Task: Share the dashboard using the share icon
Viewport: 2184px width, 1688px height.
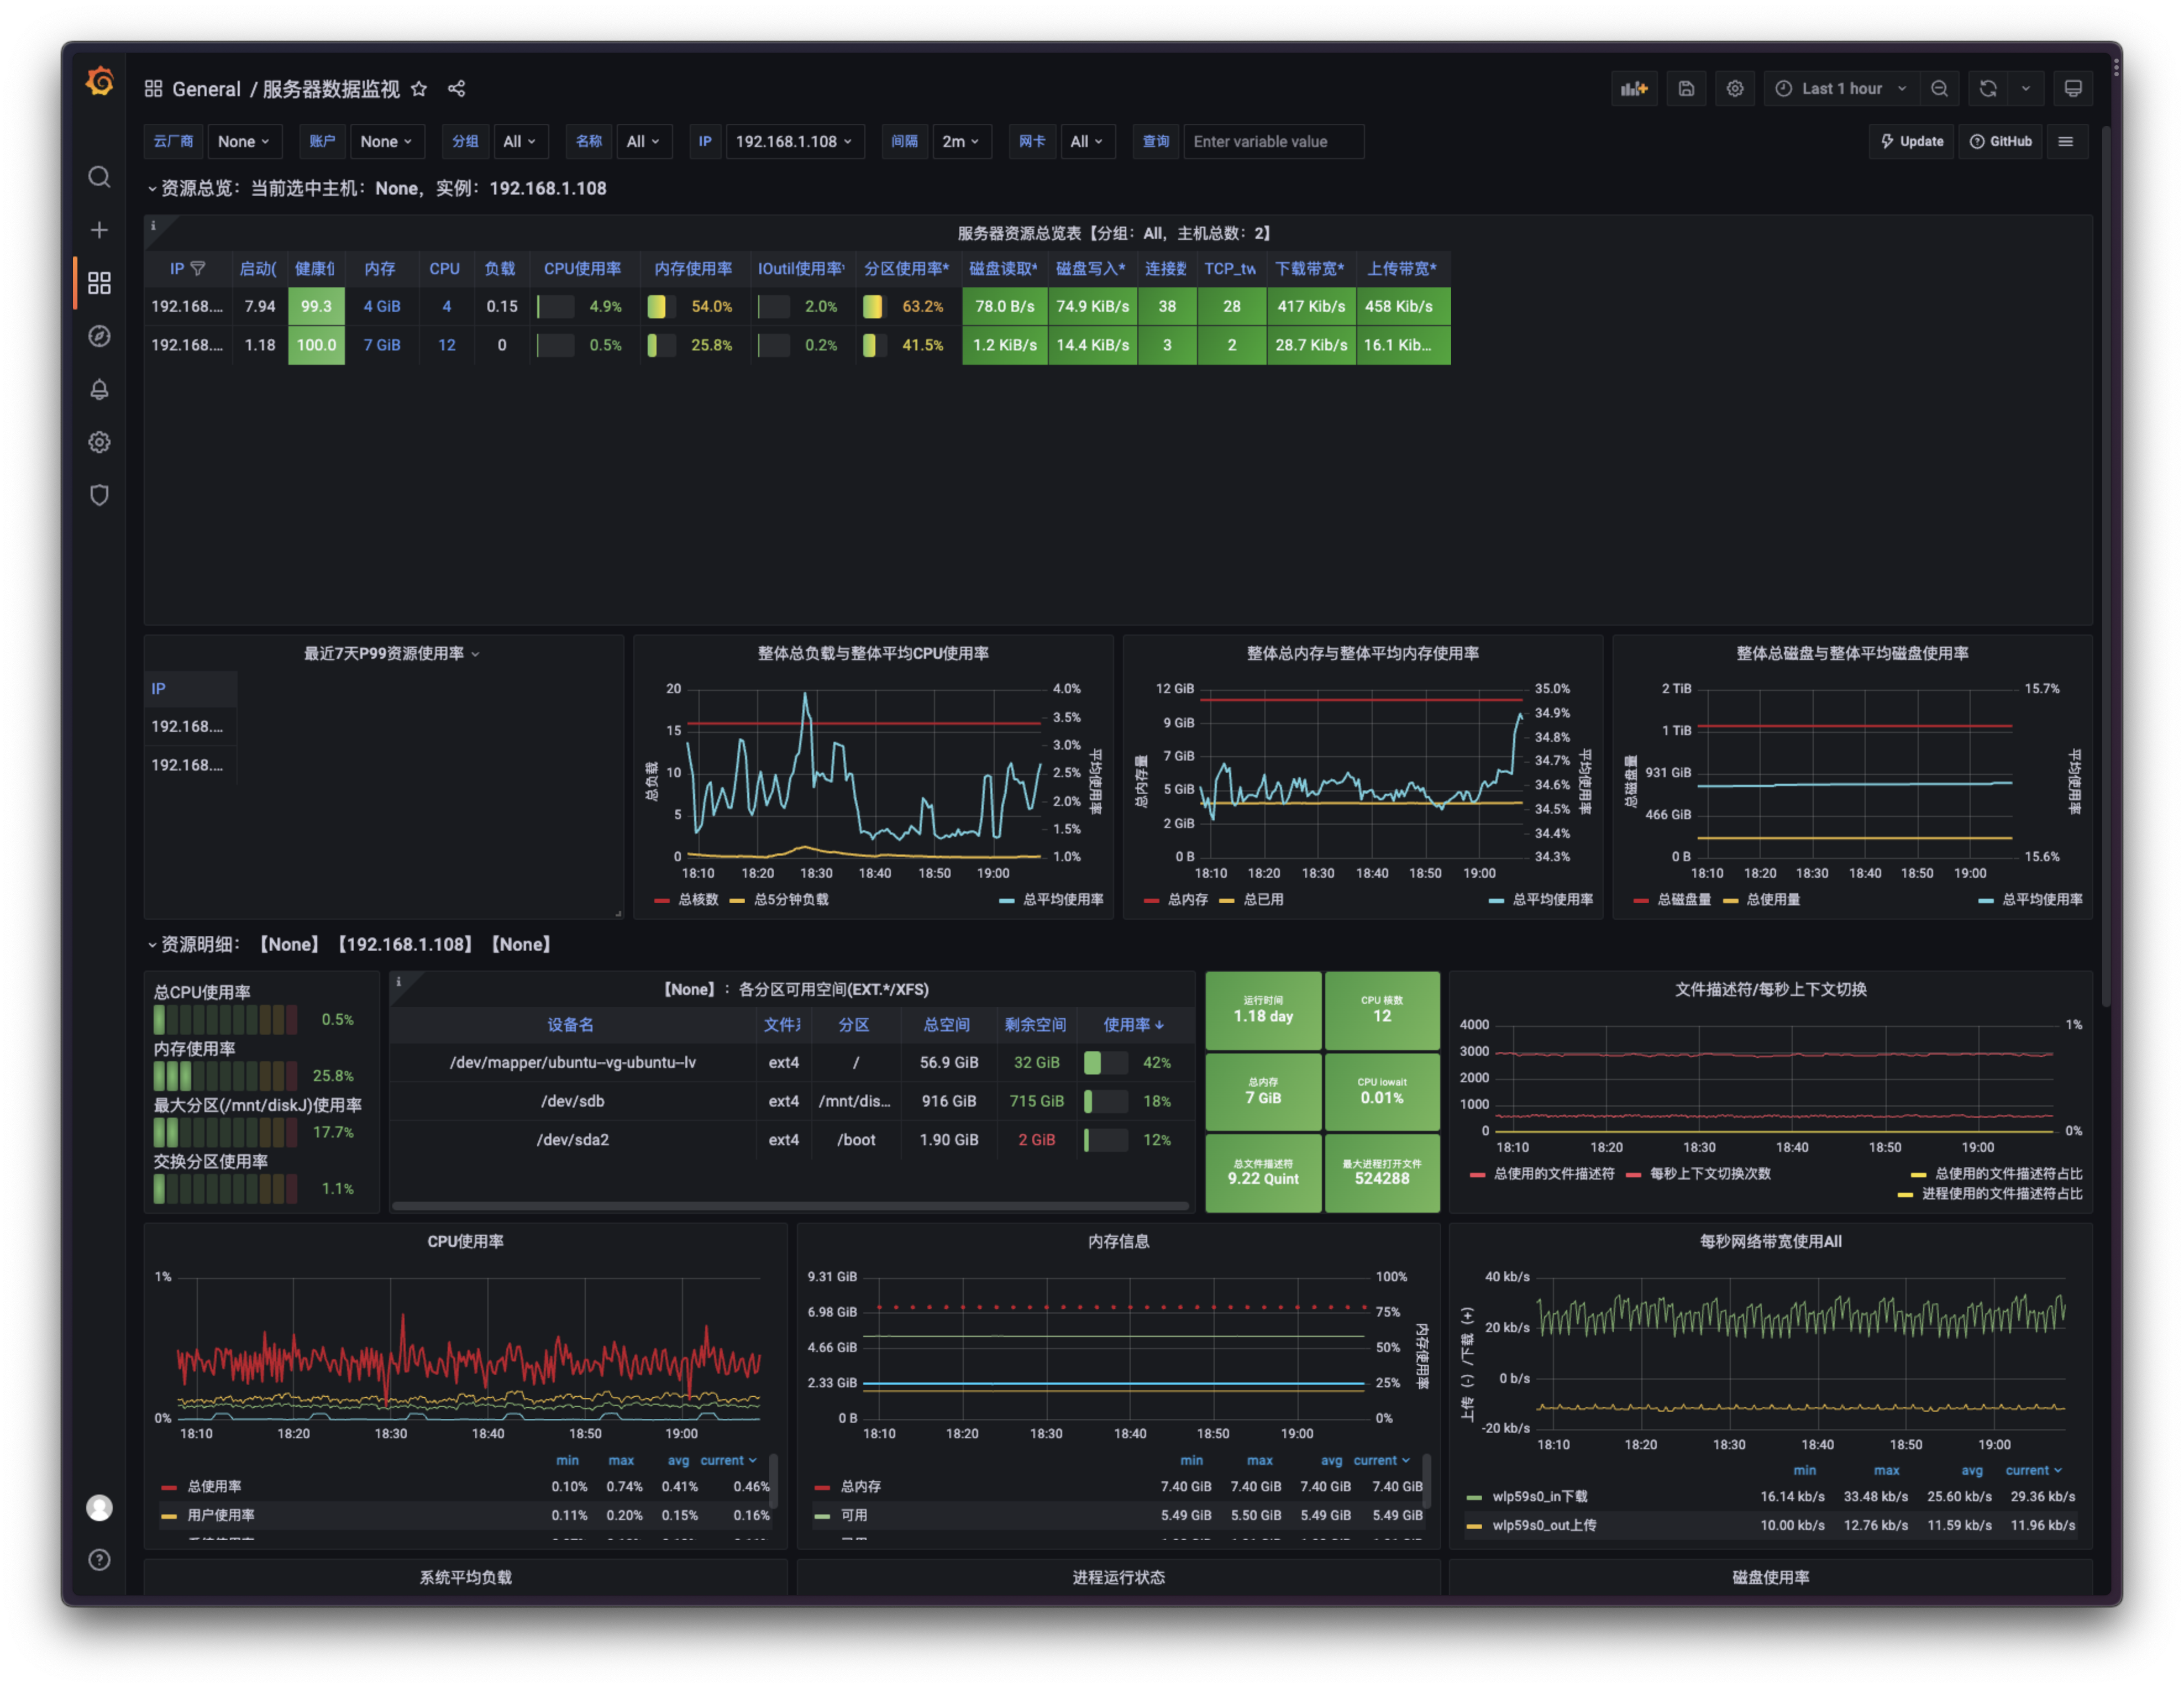Action: 456,89
